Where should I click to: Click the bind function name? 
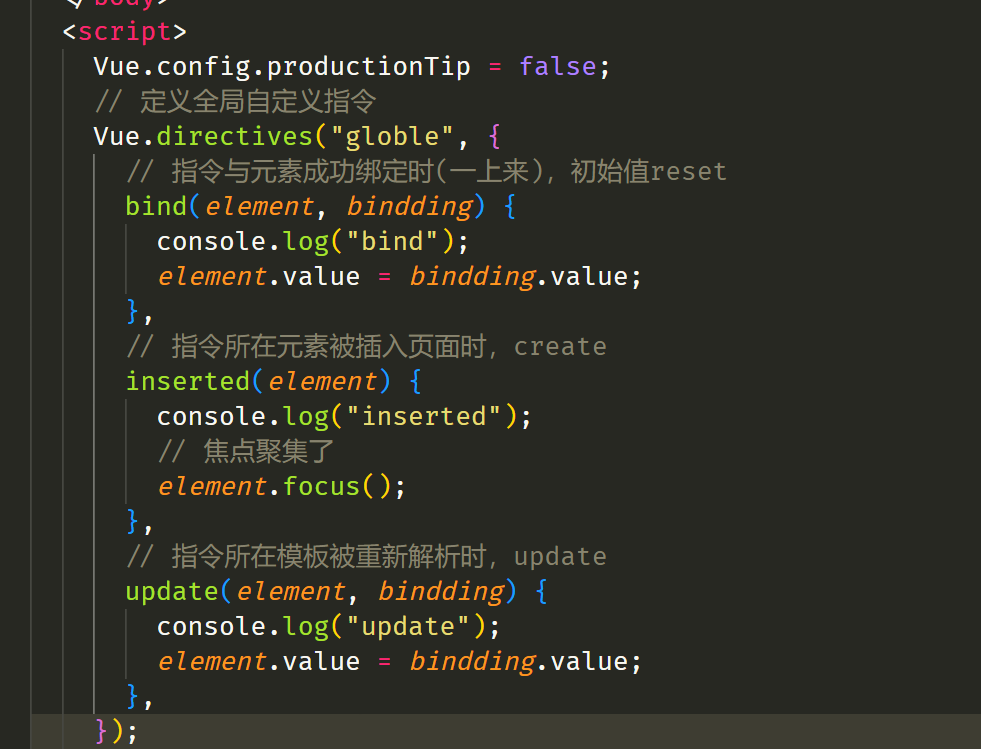pos(156,206)
